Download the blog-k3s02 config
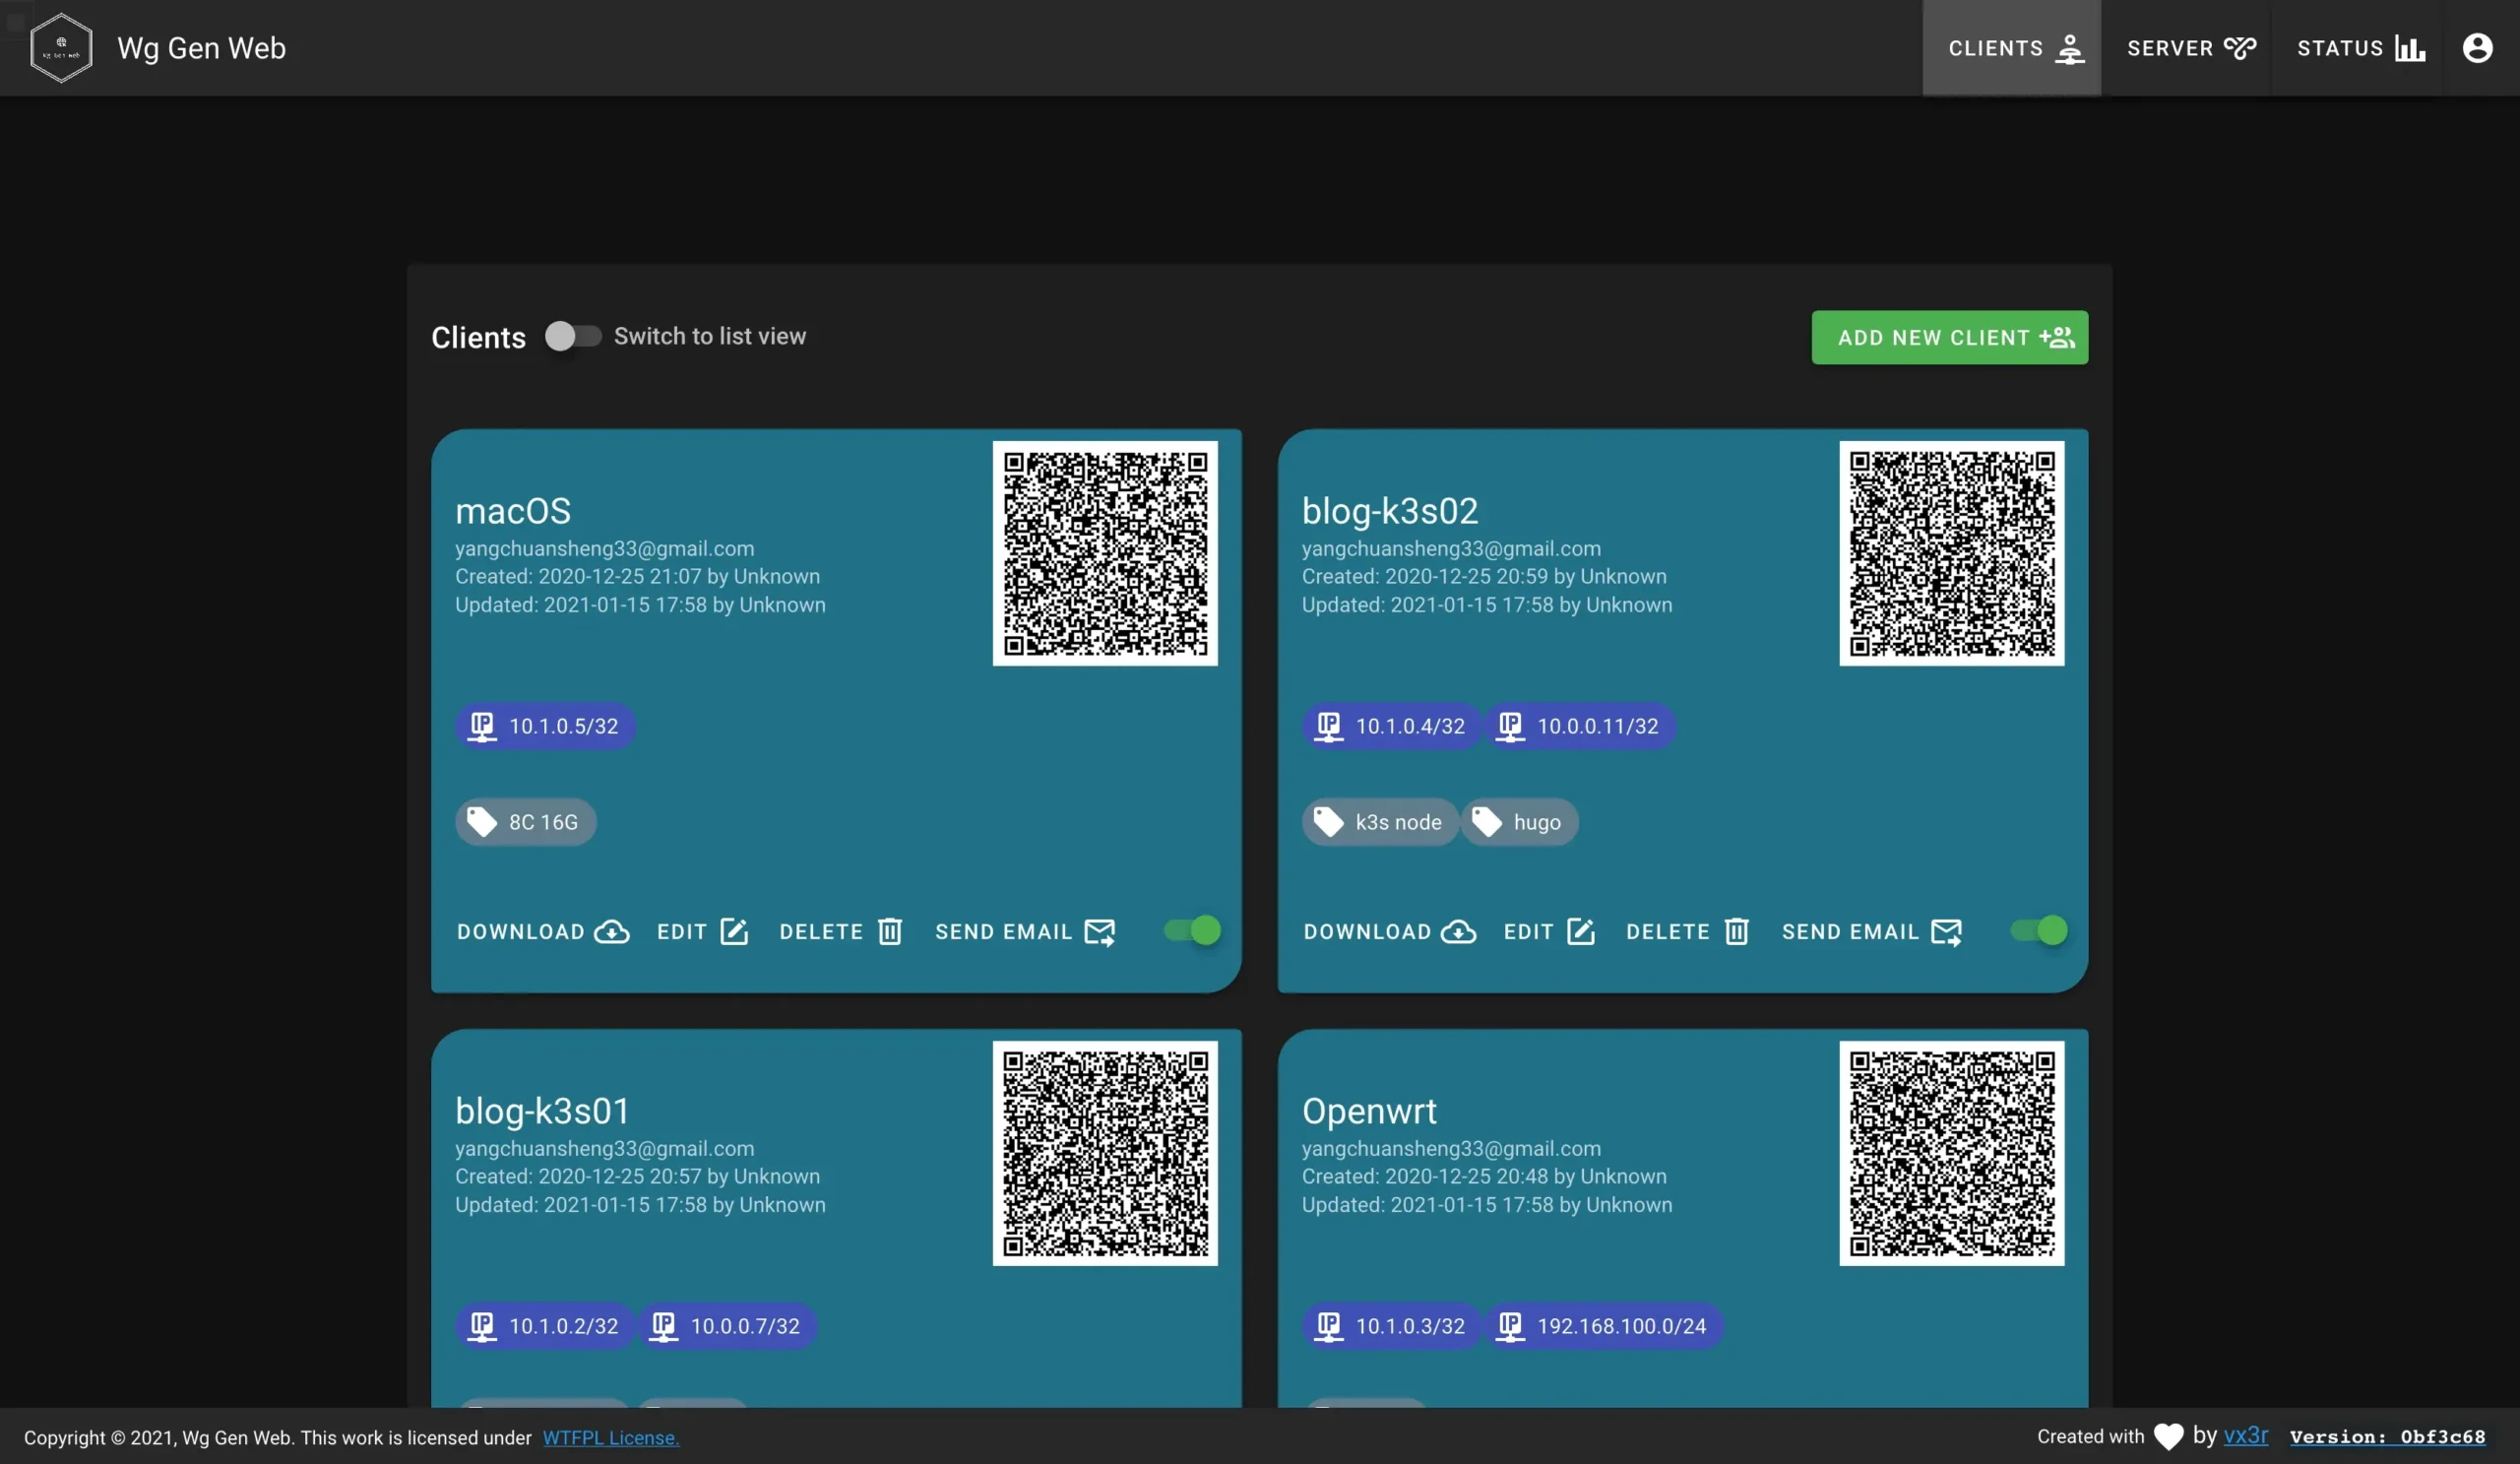 [x=1389, y=931]
